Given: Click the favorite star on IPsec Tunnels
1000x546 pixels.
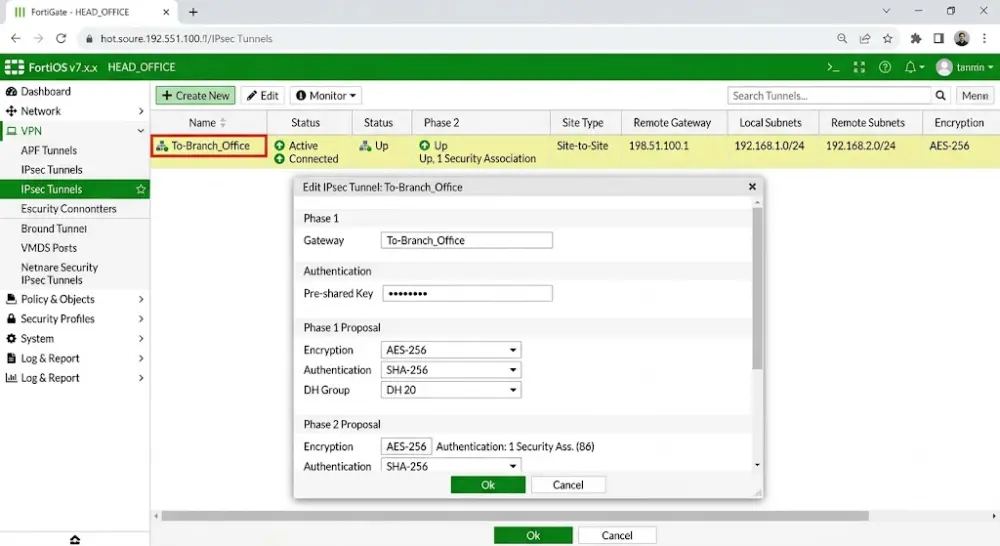Looking at the screenshot, I should (x=141, y=189).
